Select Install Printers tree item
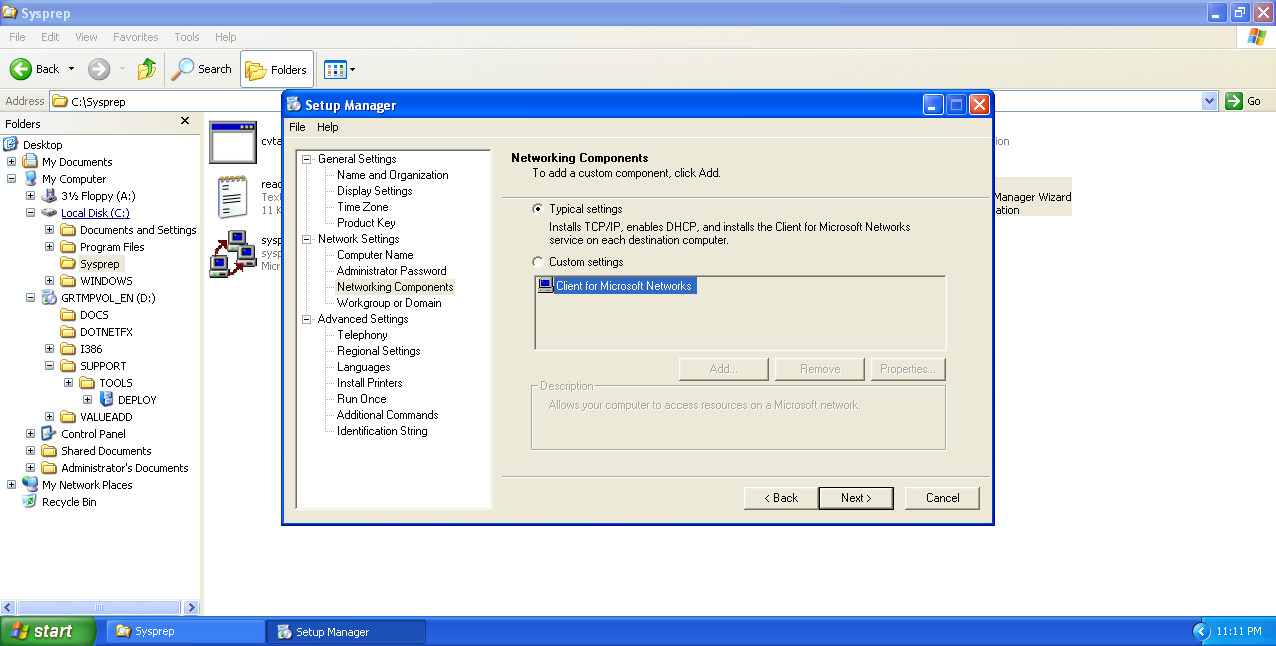Screen dimensions: 1276x646 pos(369,383)
